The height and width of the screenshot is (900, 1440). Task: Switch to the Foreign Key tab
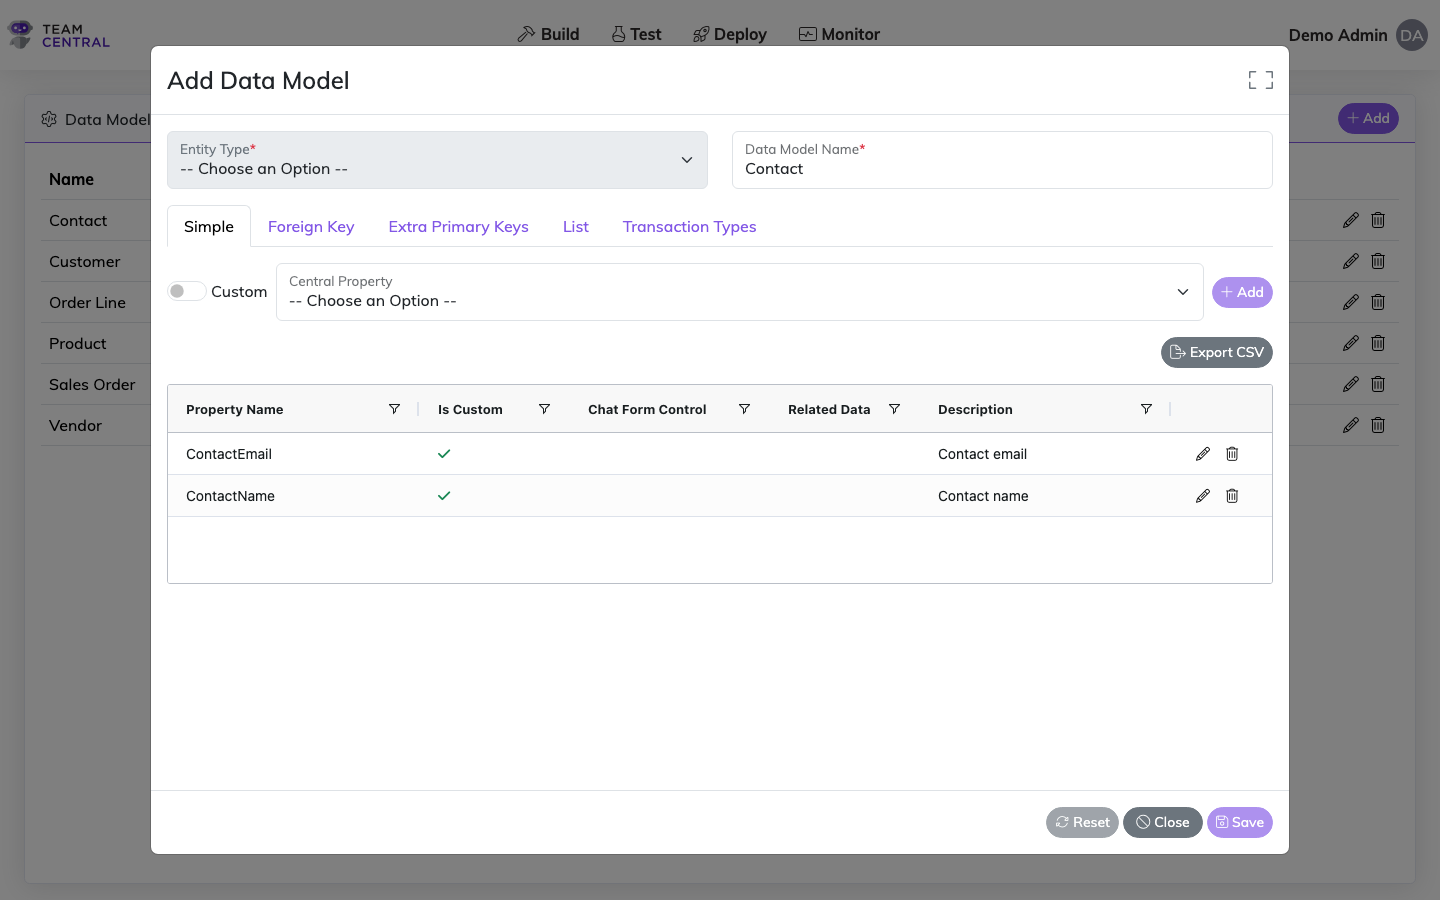(x=310, y=227)
